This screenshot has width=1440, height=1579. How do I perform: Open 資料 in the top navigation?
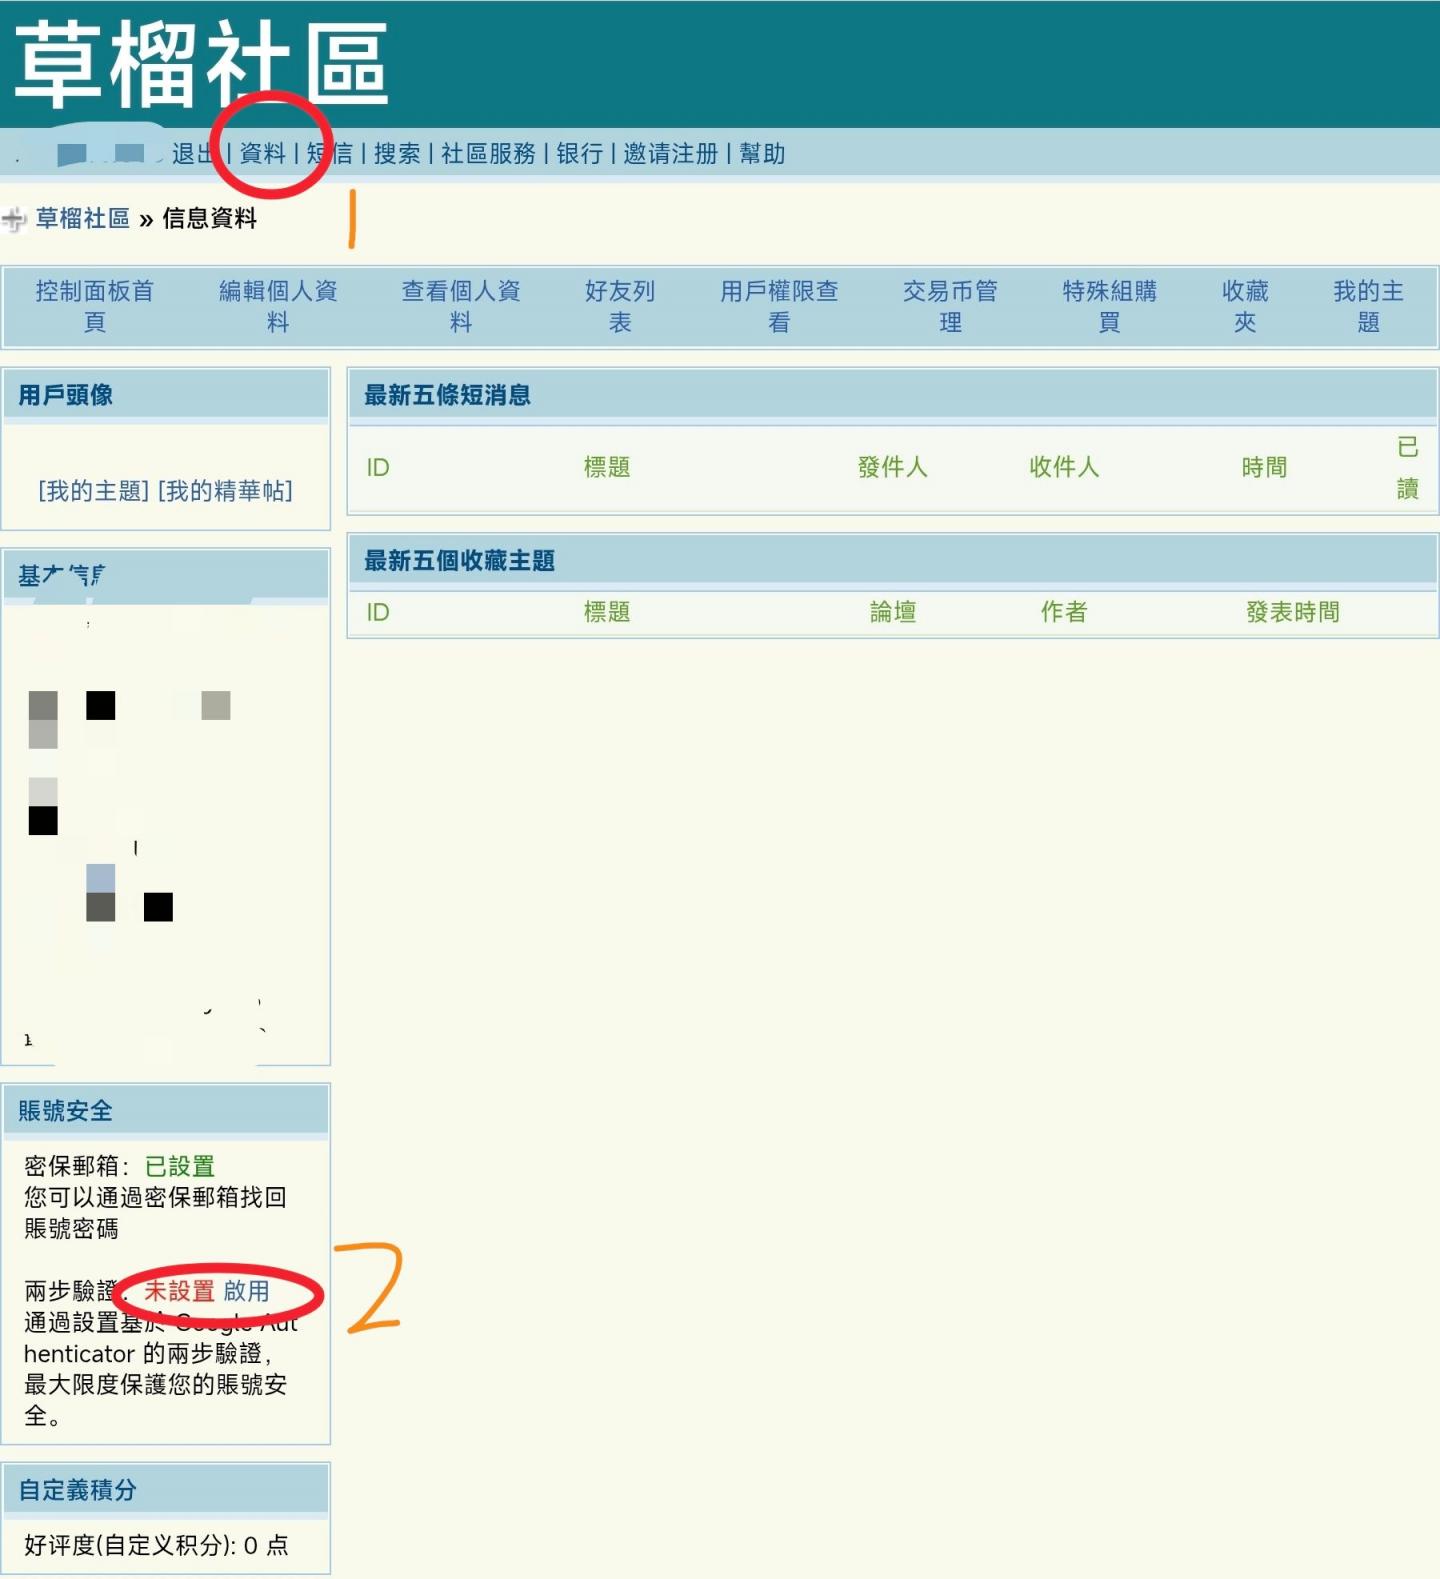click(x=262, y=154)
